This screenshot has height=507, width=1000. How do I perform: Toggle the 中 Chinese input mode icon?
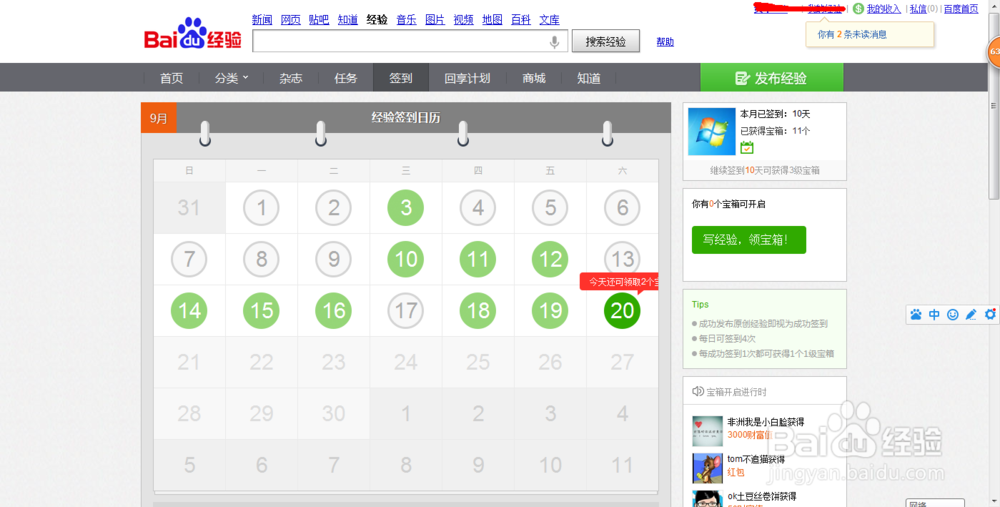[934, 314]
